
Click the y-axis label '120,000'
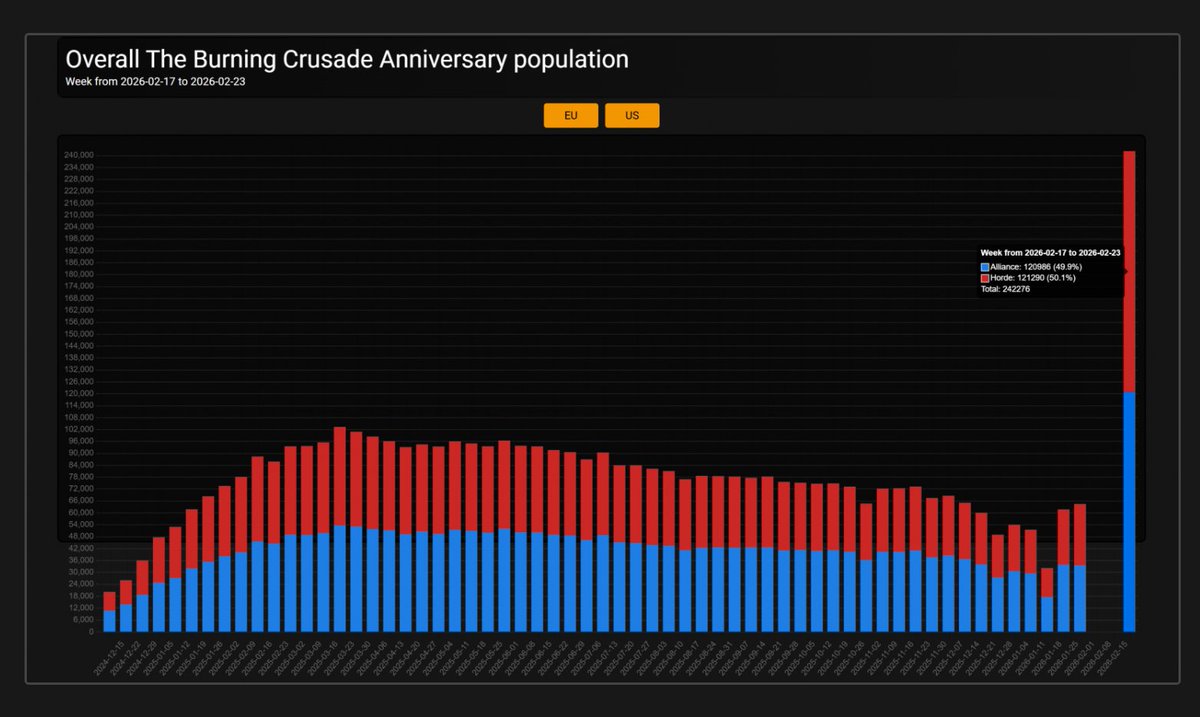(78, 393)
